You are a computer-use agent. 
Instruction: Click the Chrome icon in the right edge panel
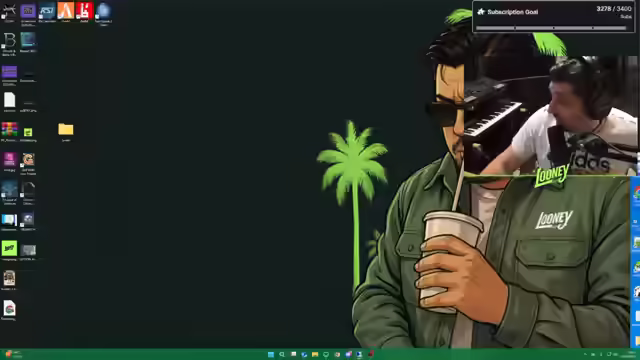[637, 194]
